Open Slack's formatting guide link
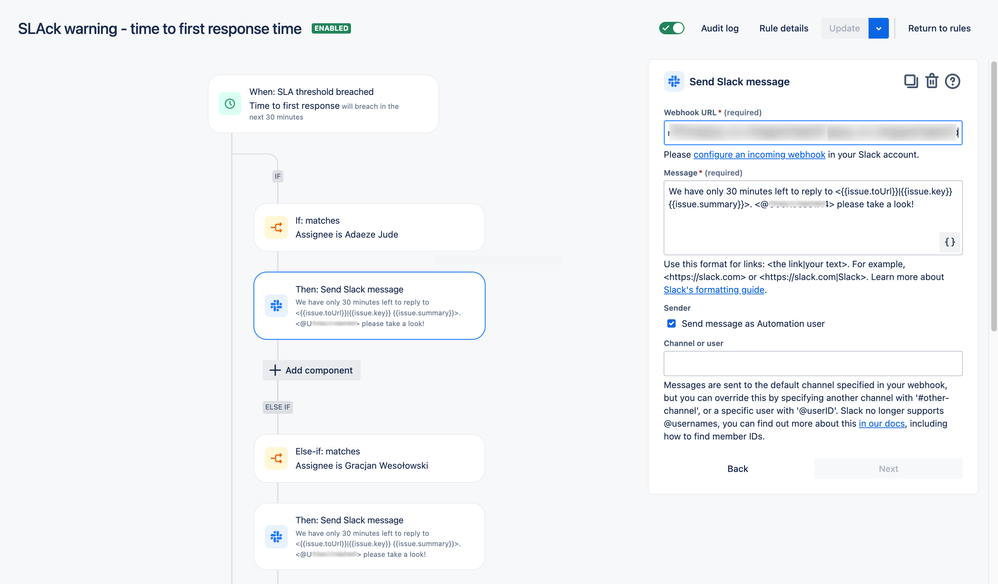 pos(713,289)
